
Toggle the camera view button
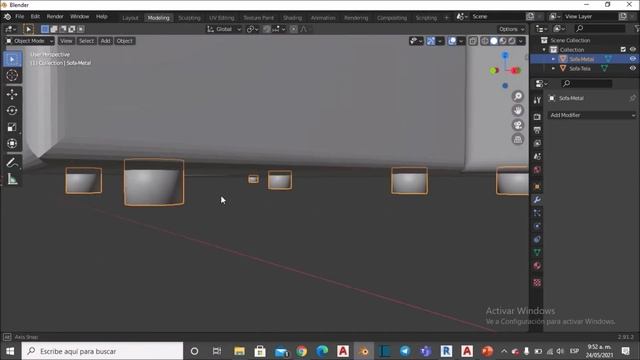click(518, 125)
